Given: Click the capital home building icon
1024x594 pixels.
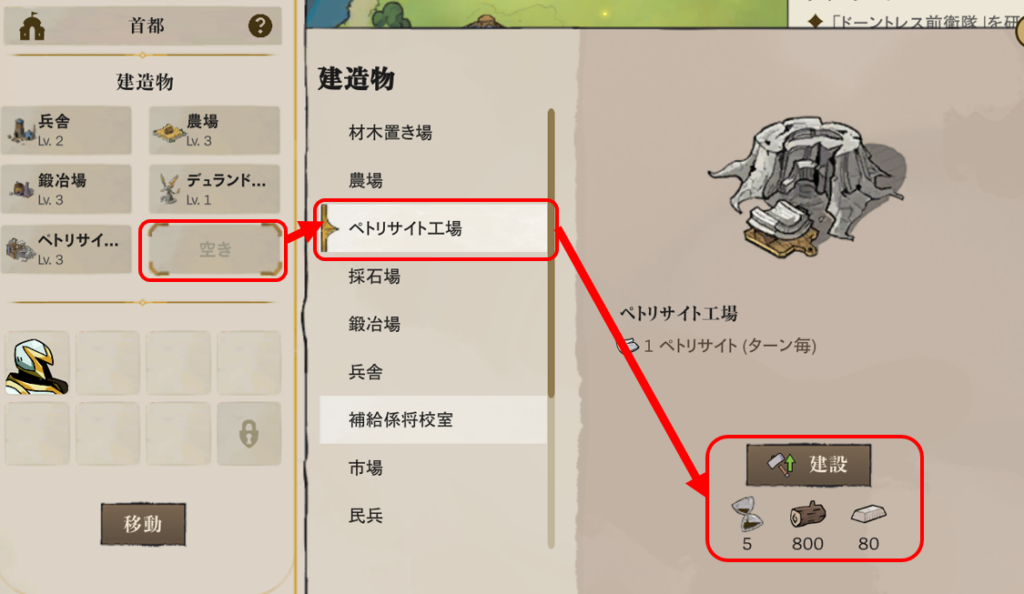Looking at the screenshot, I should pos(32,26).
